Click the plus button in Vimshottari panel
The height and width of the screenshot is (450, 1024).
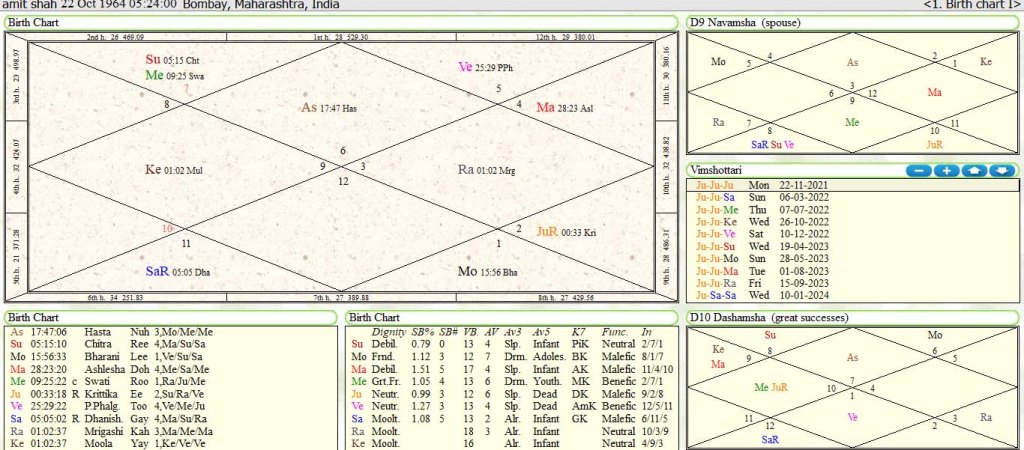tap(947, 171)
